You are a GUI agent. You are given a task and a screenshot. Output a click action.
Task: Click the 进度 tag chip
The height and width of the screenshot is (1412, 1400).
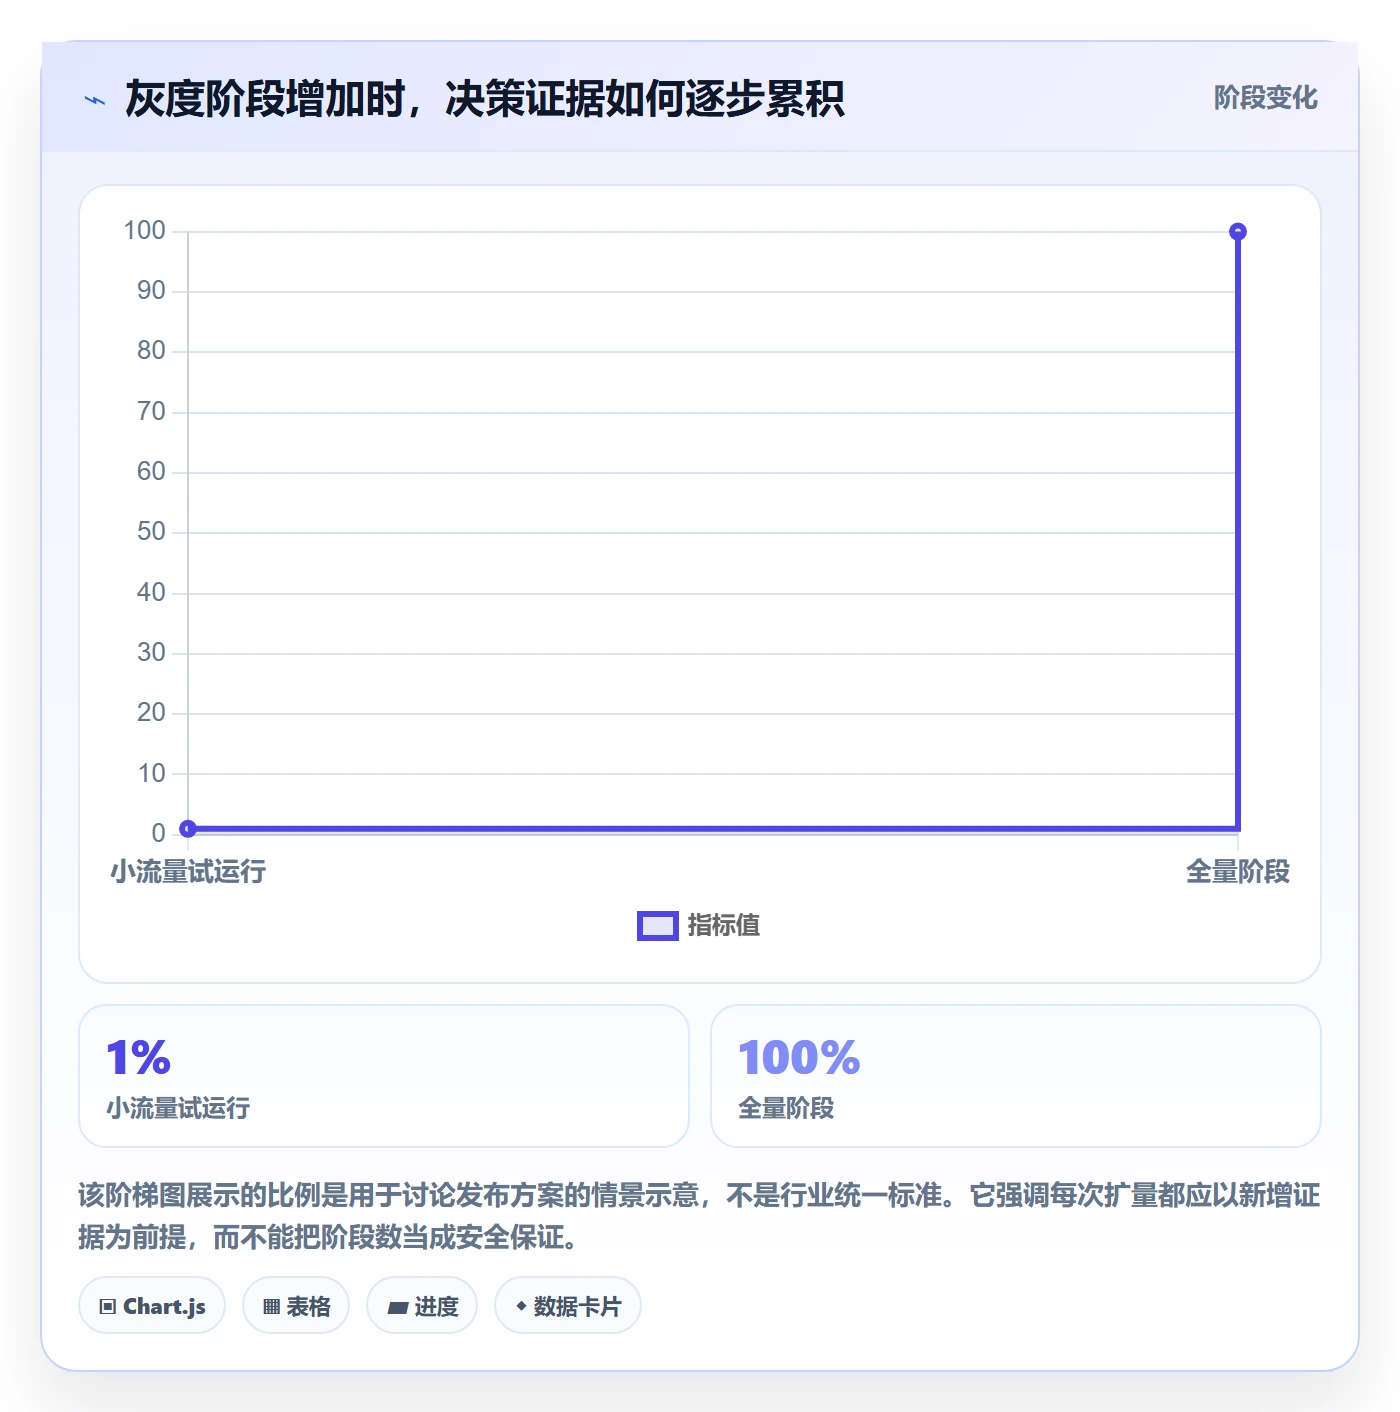(422, 1306)
